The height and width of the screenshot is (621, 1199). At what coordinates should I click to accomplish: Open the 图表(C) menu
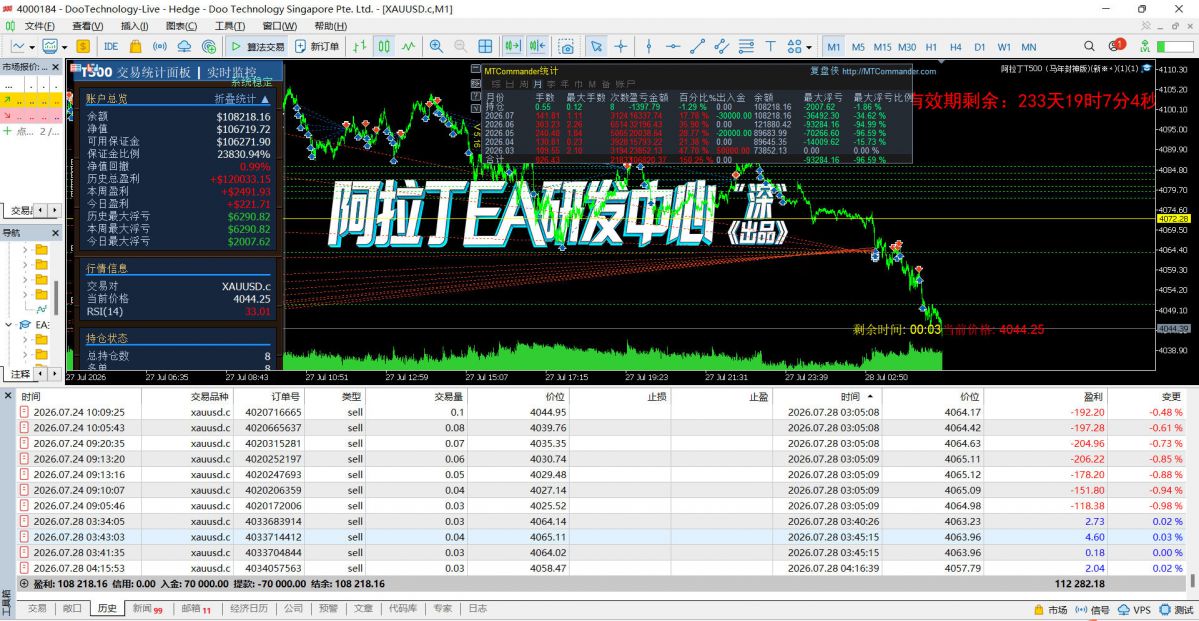click(180, 26)
